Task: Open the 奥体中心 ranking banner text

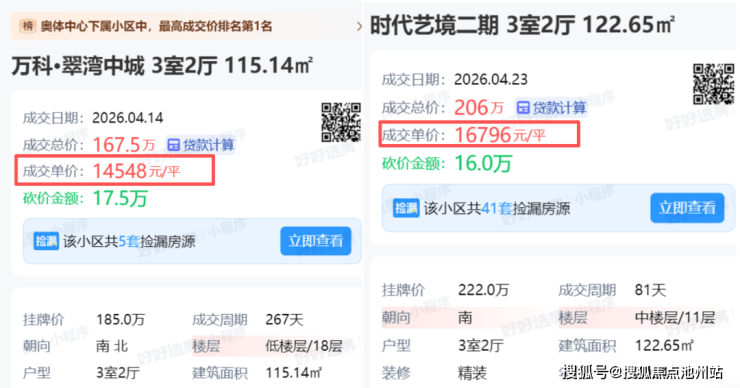Action: point(156,26)
